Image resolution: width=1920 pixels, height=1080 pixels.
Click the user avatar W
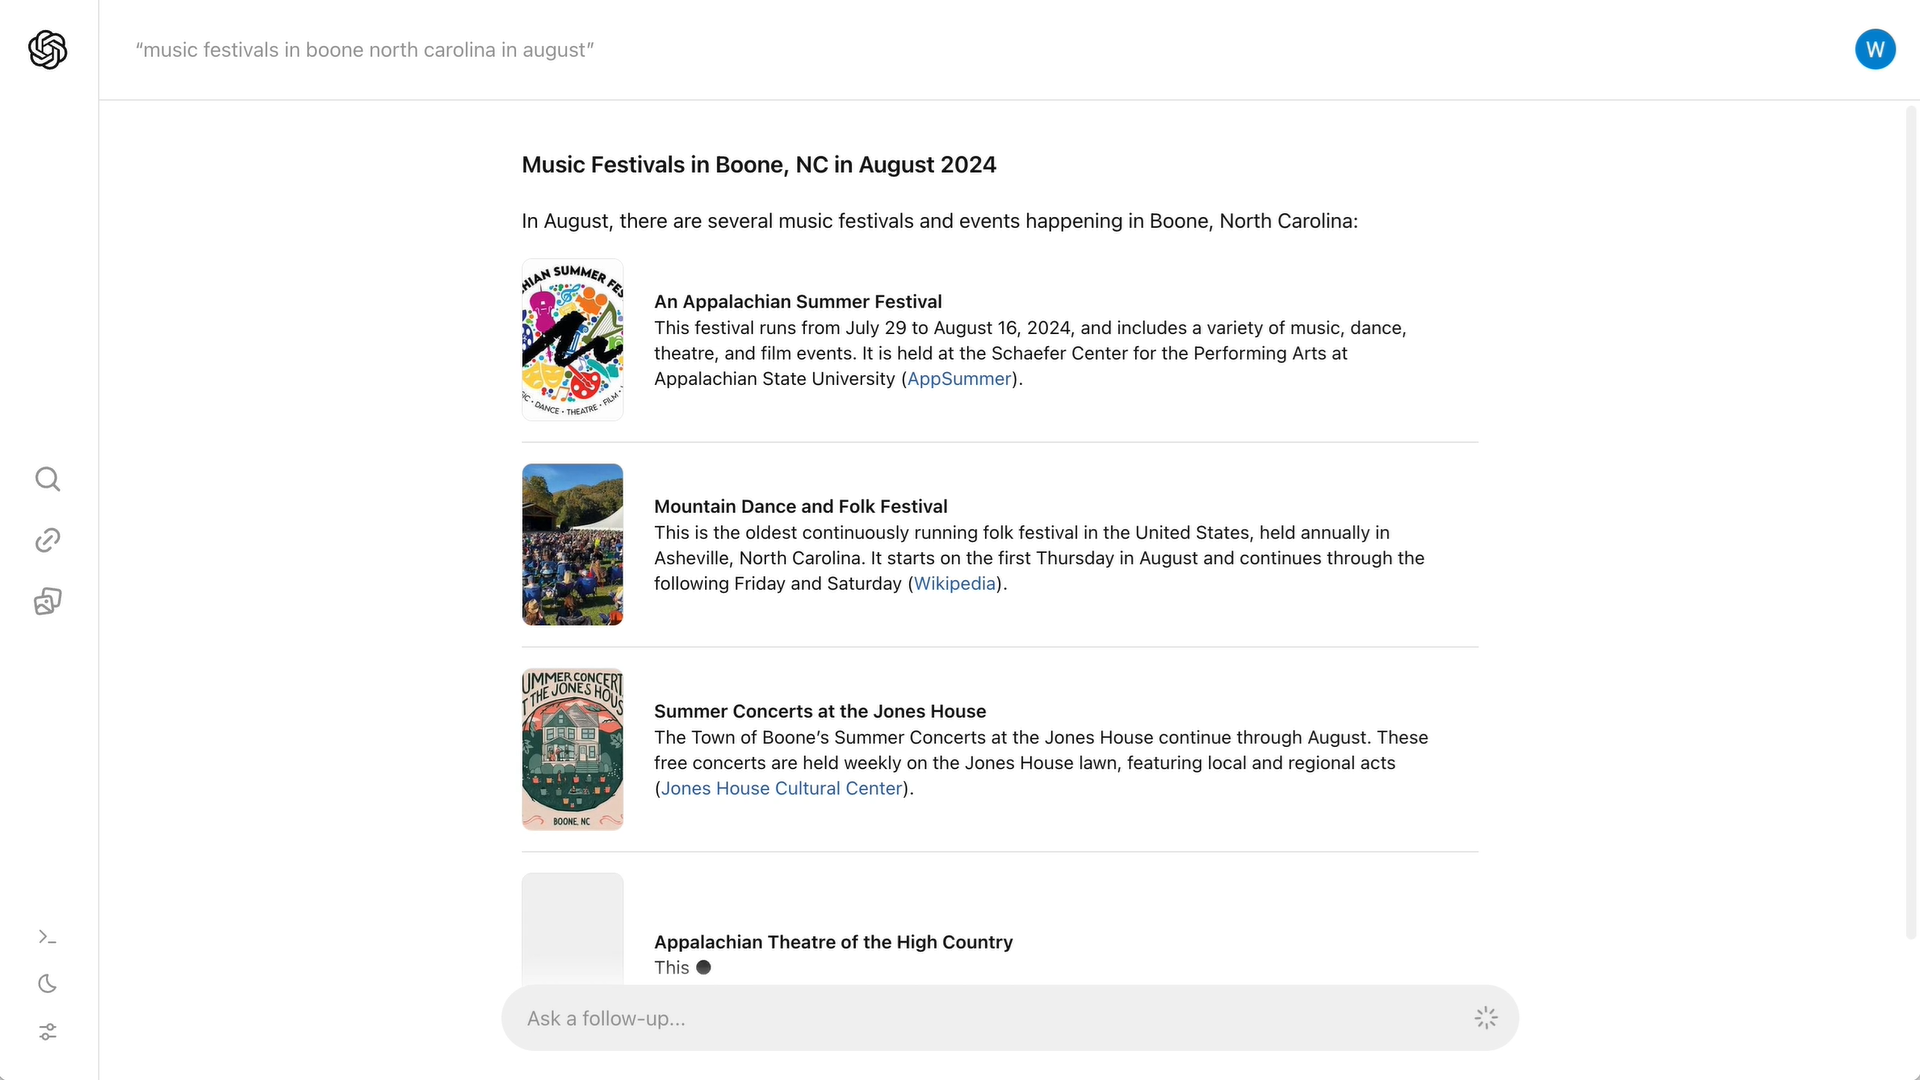(x=1875, y=49)
